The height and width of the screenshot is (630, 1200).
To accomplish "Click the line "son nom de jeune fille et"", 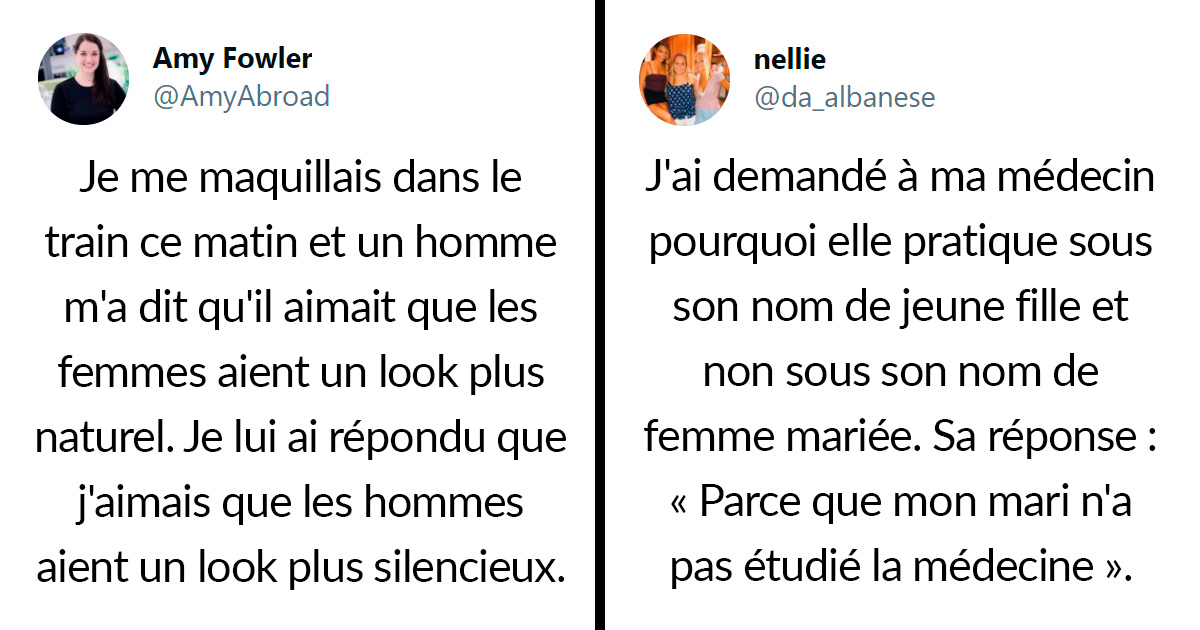I will pos(900,308).
